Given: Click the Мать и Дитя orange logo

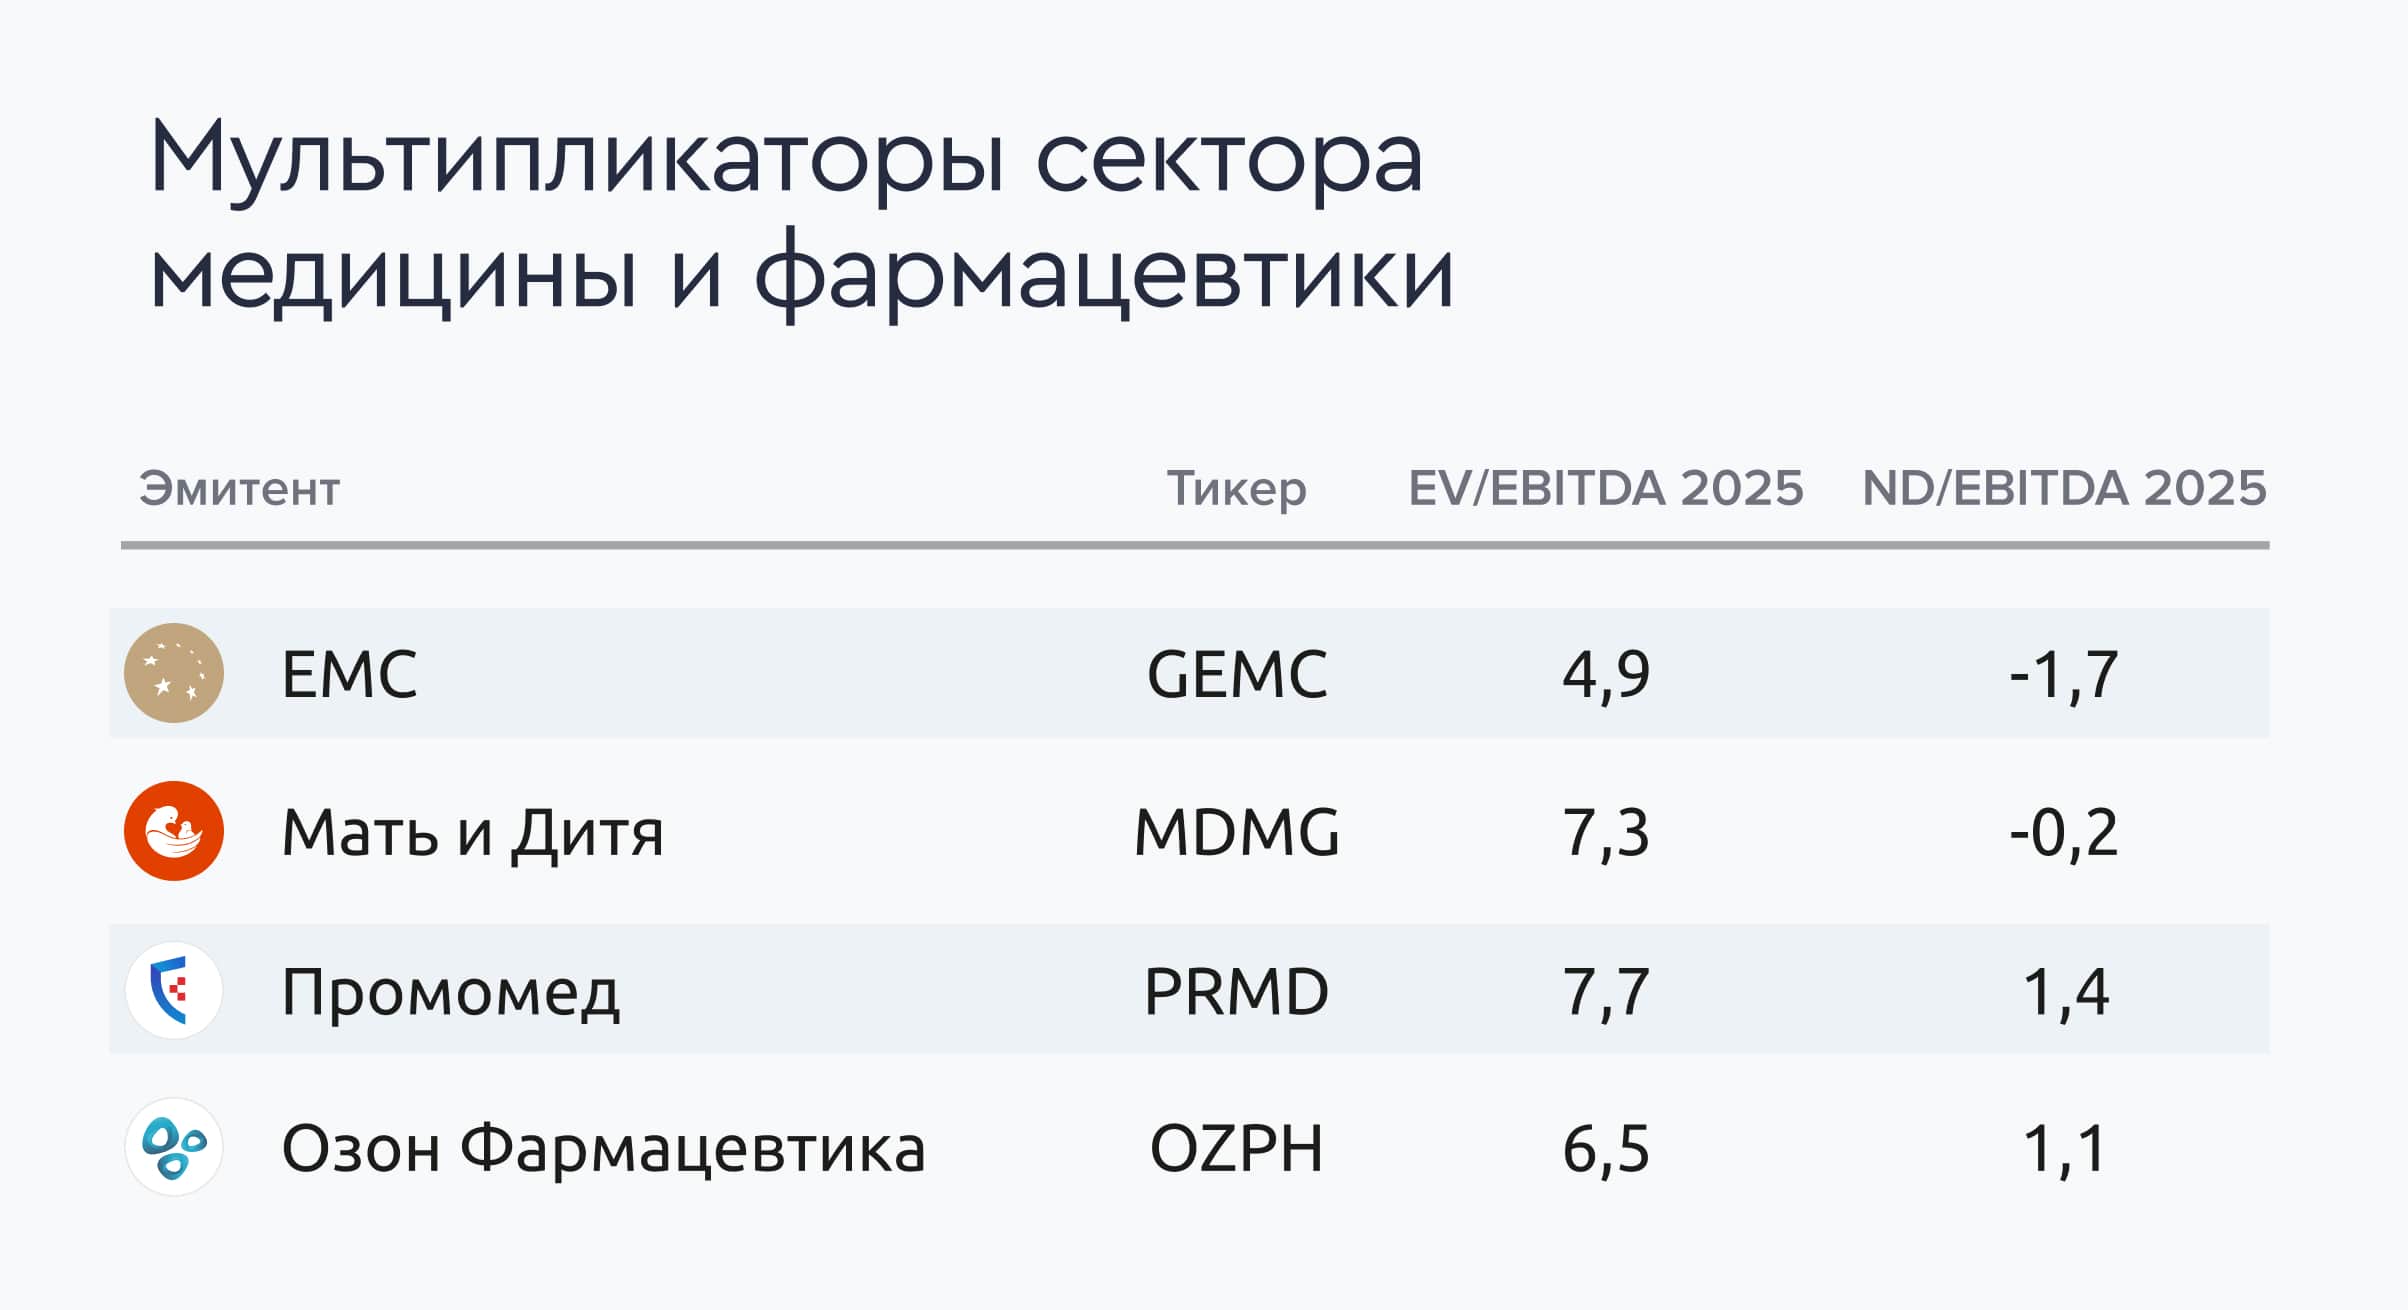Looking at the screenshot, I should (x=174, y=831).
